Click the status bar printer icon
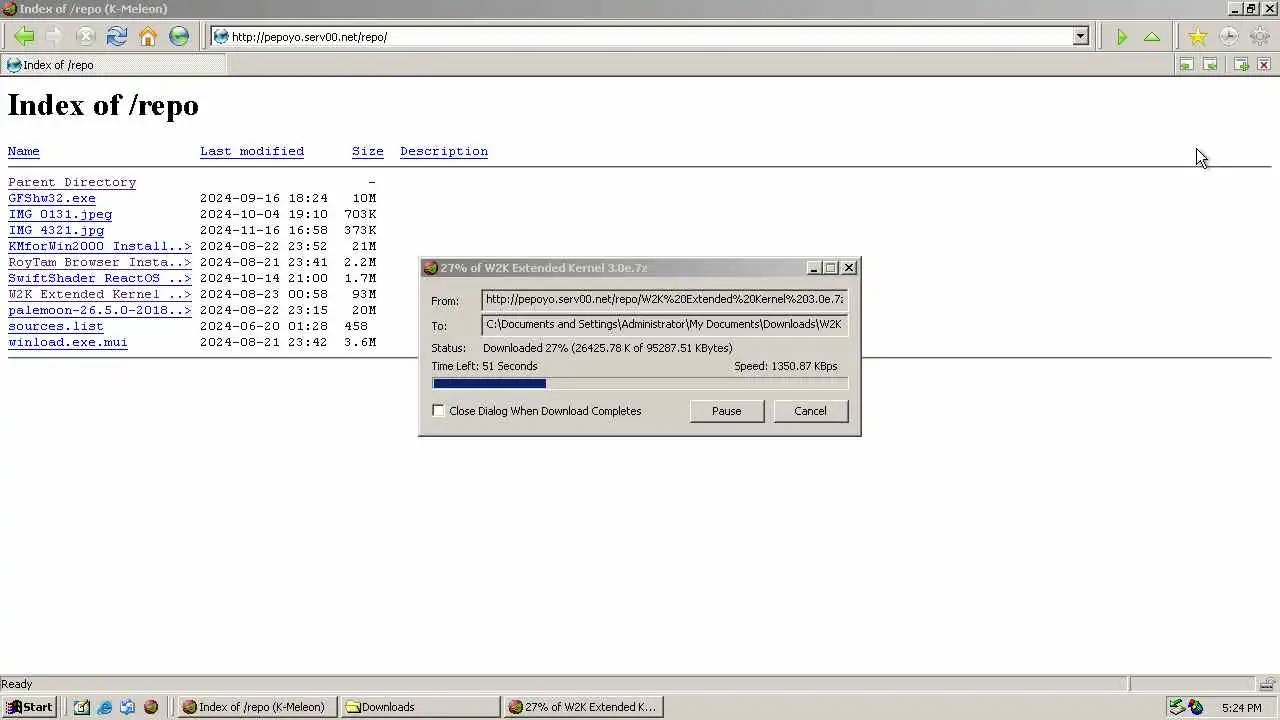The image size is (1280, 720). (x=1266, y=684)
